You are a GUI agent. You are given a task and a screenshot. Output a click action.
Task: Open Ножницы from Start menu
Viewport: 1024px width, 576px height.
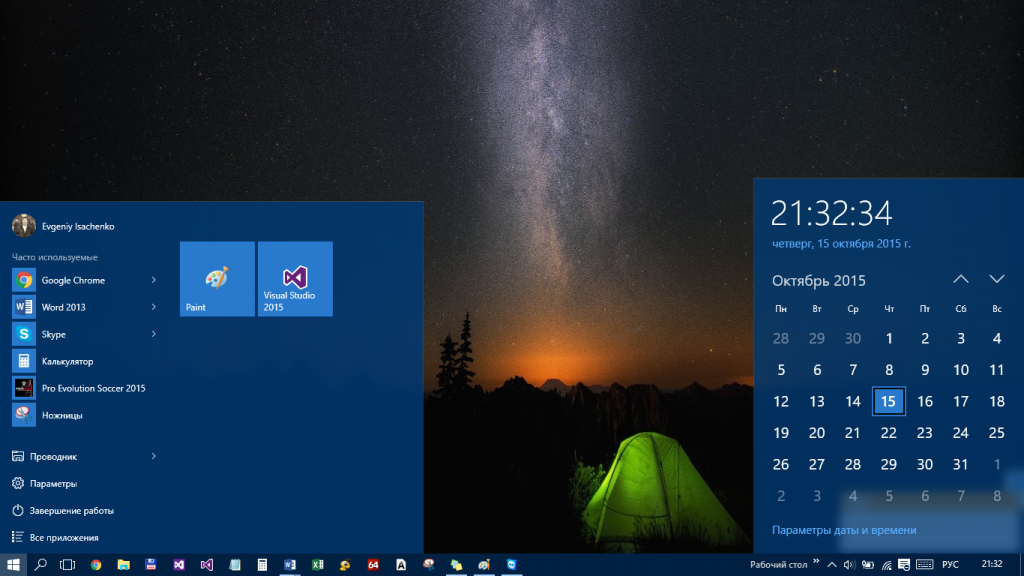(x=85, y=415)
